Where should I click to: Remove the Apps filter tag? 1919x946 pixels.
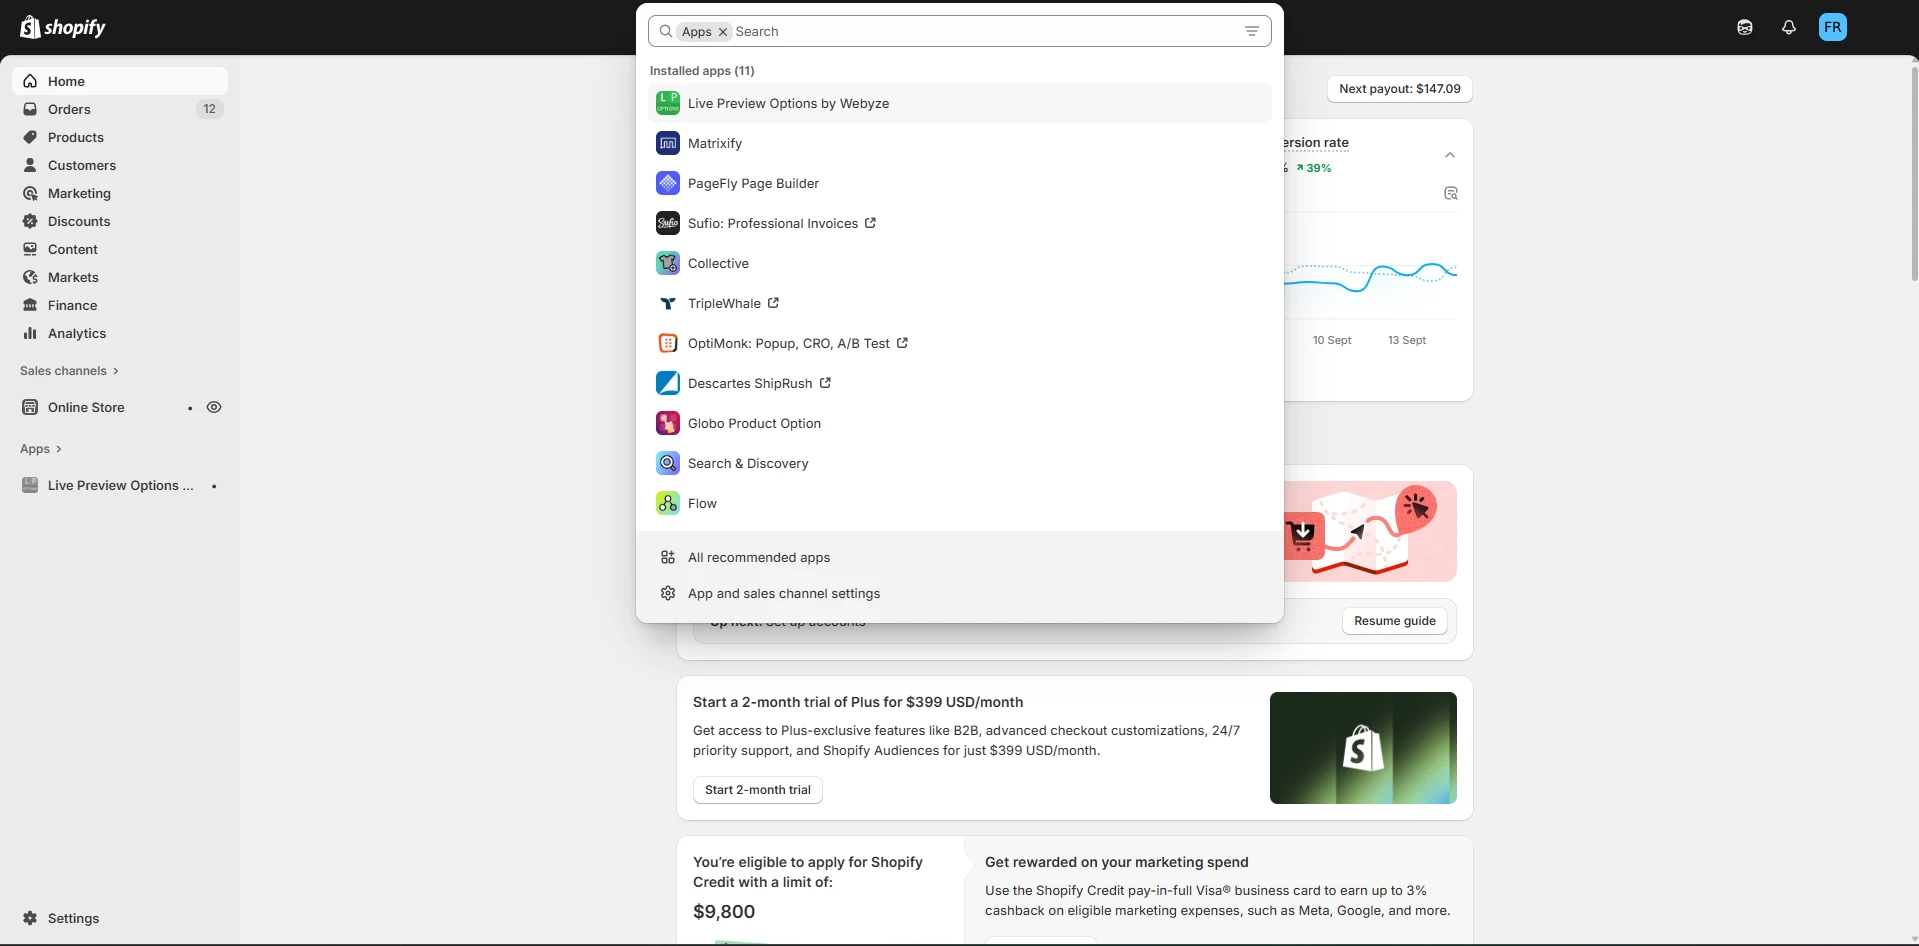coord(723,32)
